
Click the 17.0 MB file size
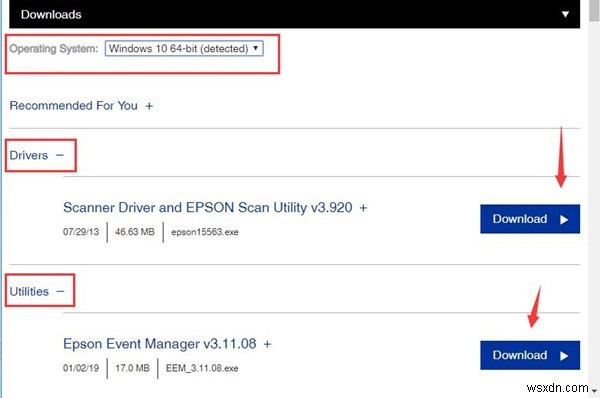point(132,368)
